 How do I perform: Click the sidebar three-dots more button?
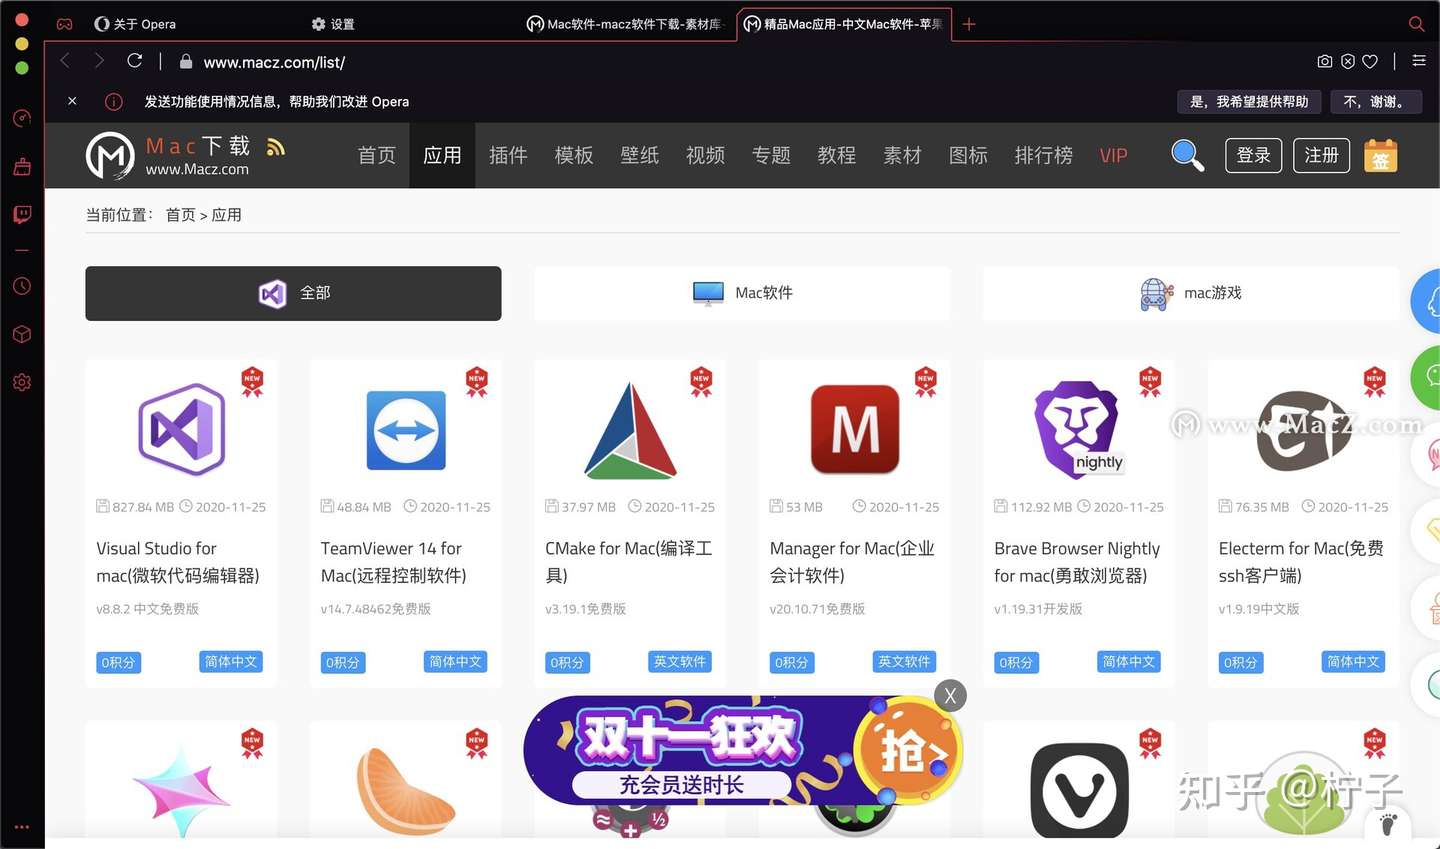[22, 827]
